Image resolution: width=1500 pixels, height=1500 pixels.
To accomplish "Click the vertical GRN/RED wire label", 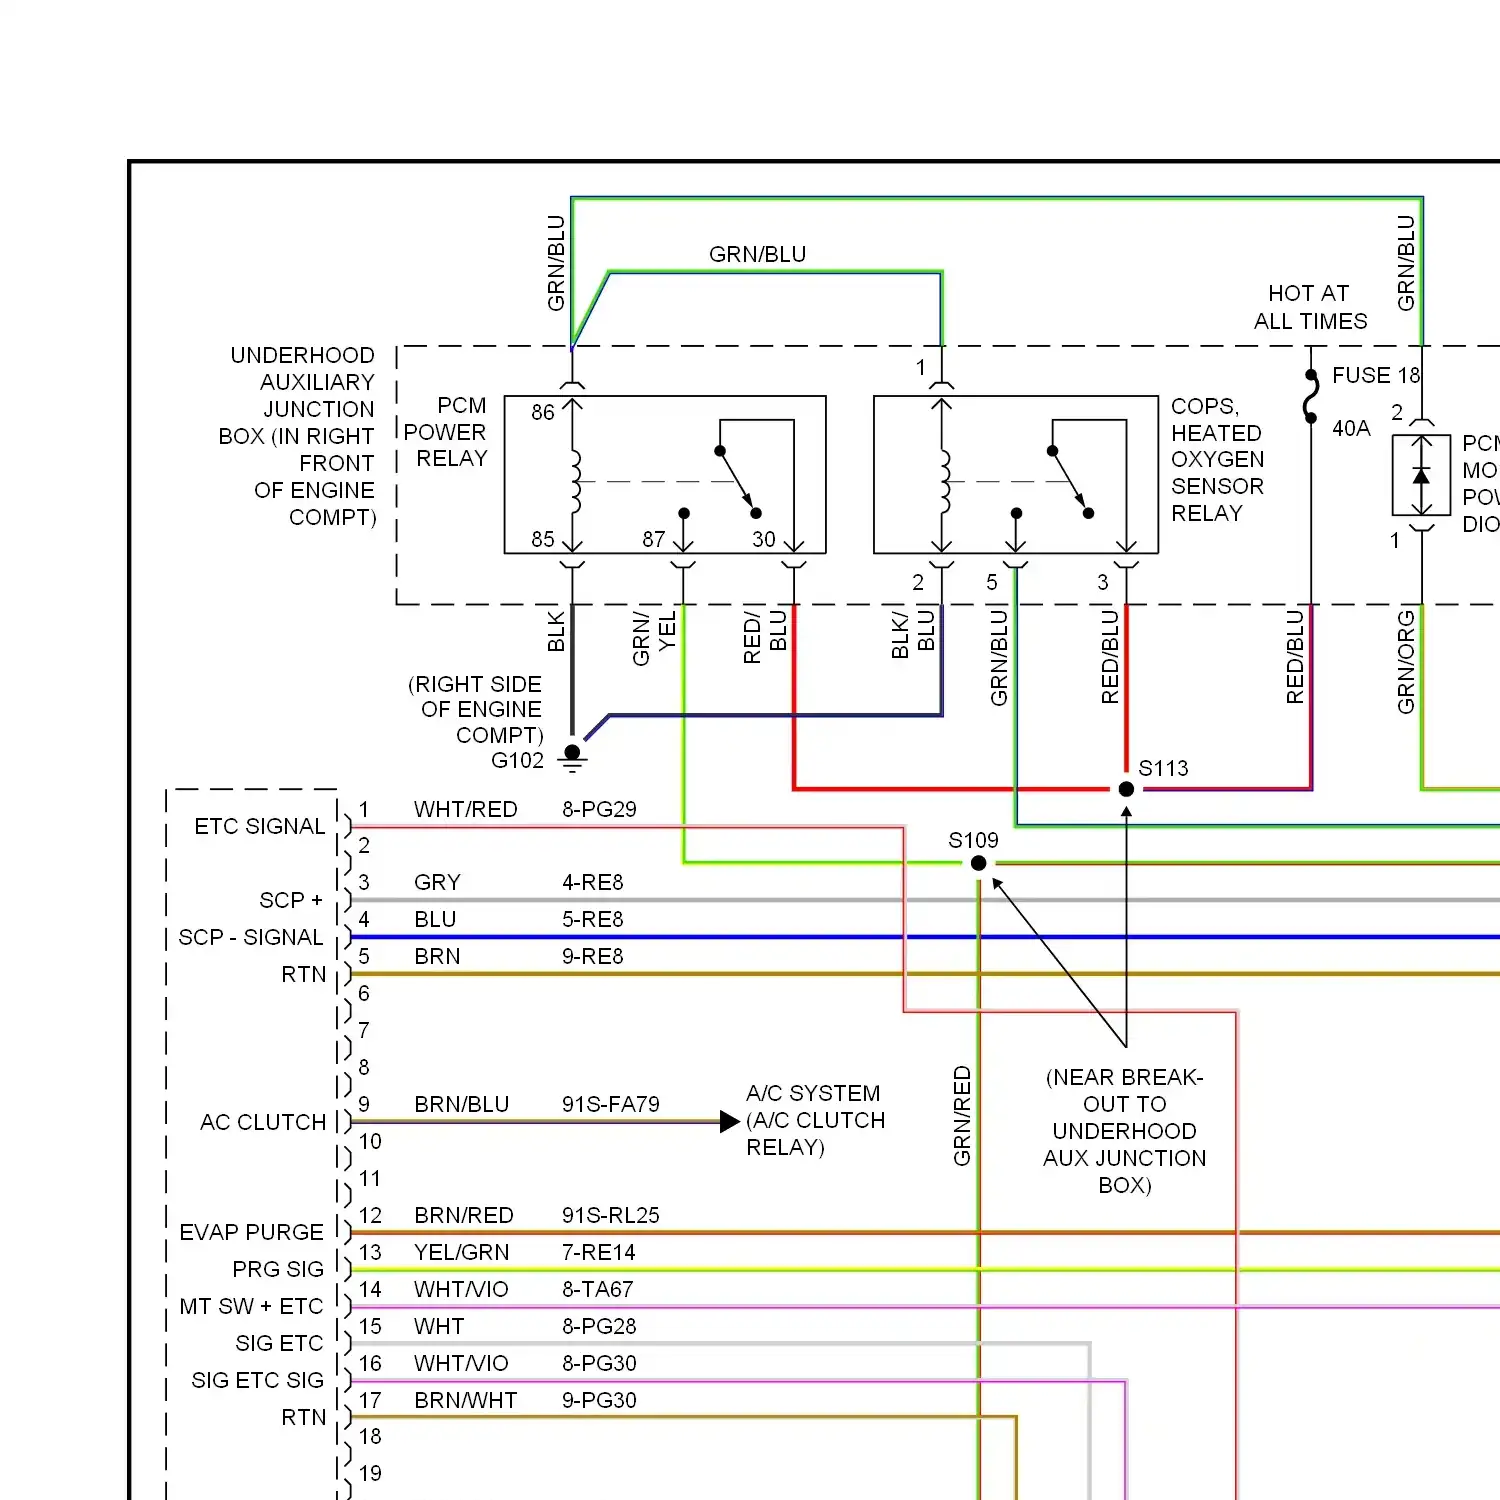I will coord(962,1116).
